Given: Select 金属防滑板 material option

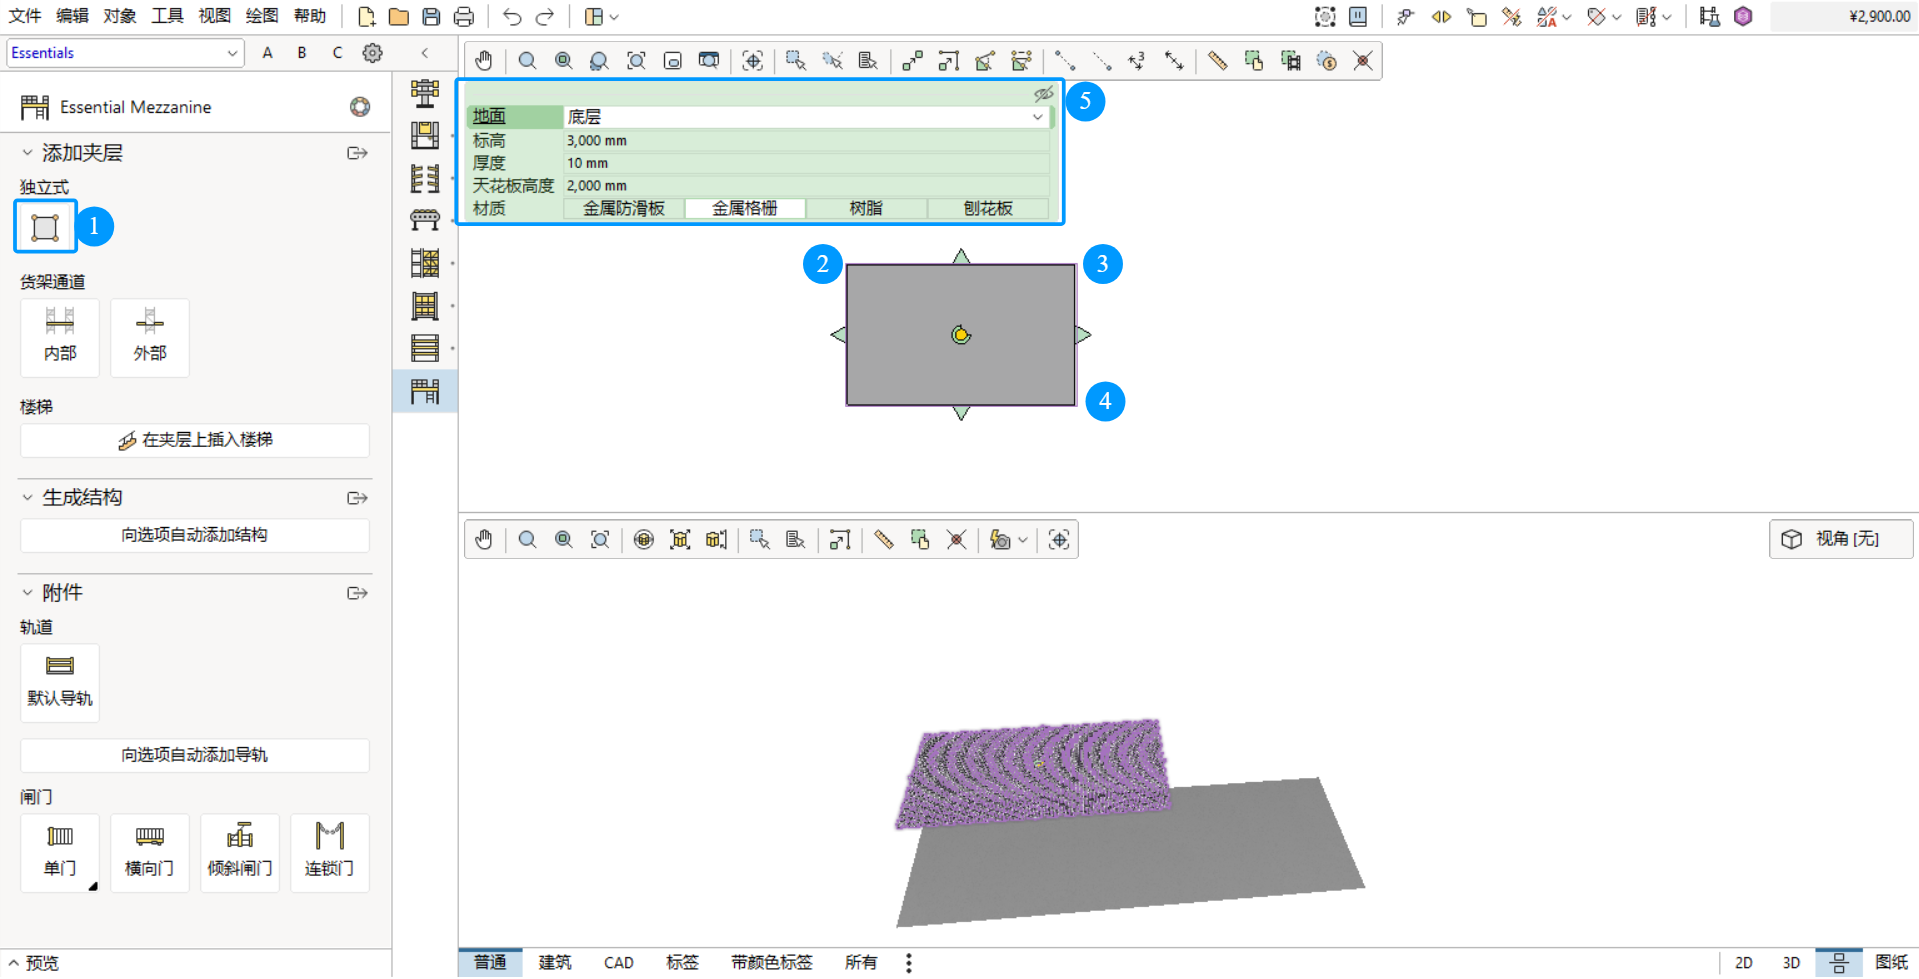Looking at the screenshot, I should click(624, 208).
